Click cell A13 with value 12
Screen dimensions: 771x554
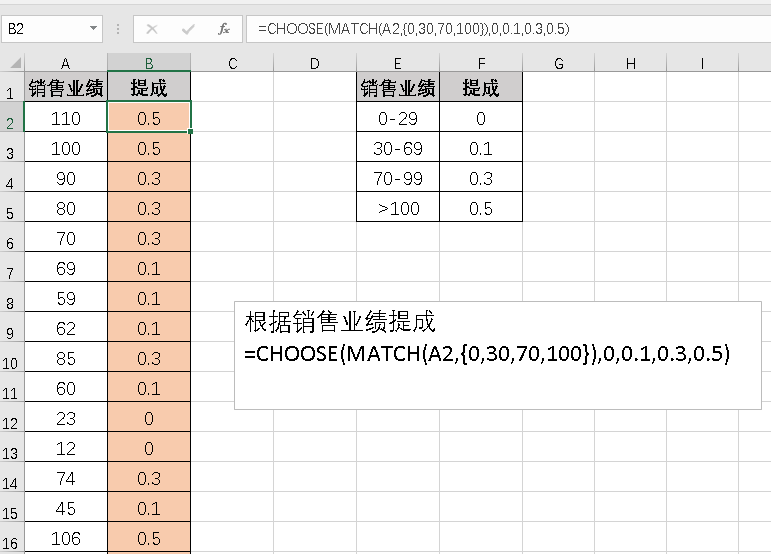pos(66,447)
